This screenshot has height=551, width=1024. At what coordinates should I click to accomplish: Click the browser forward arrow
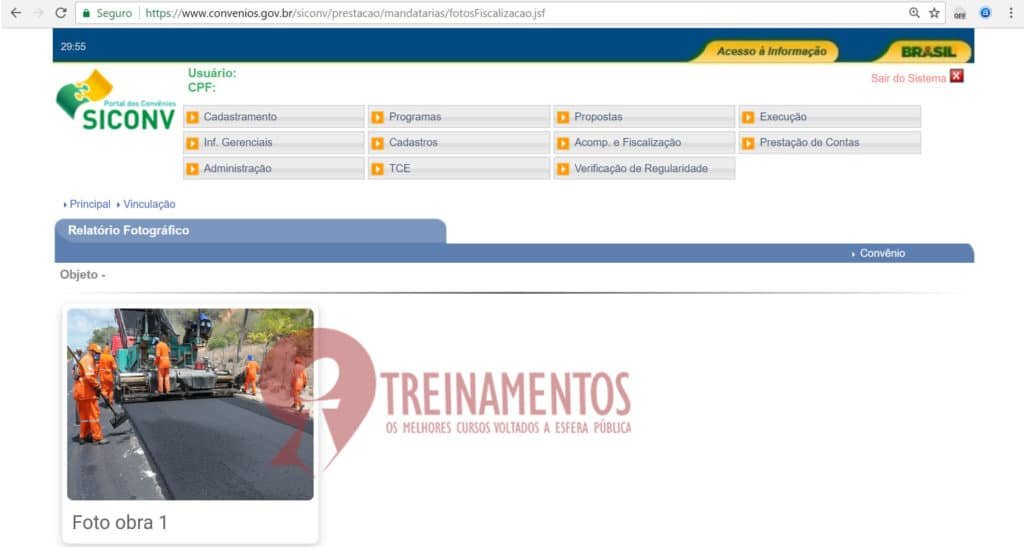(38, 13)
